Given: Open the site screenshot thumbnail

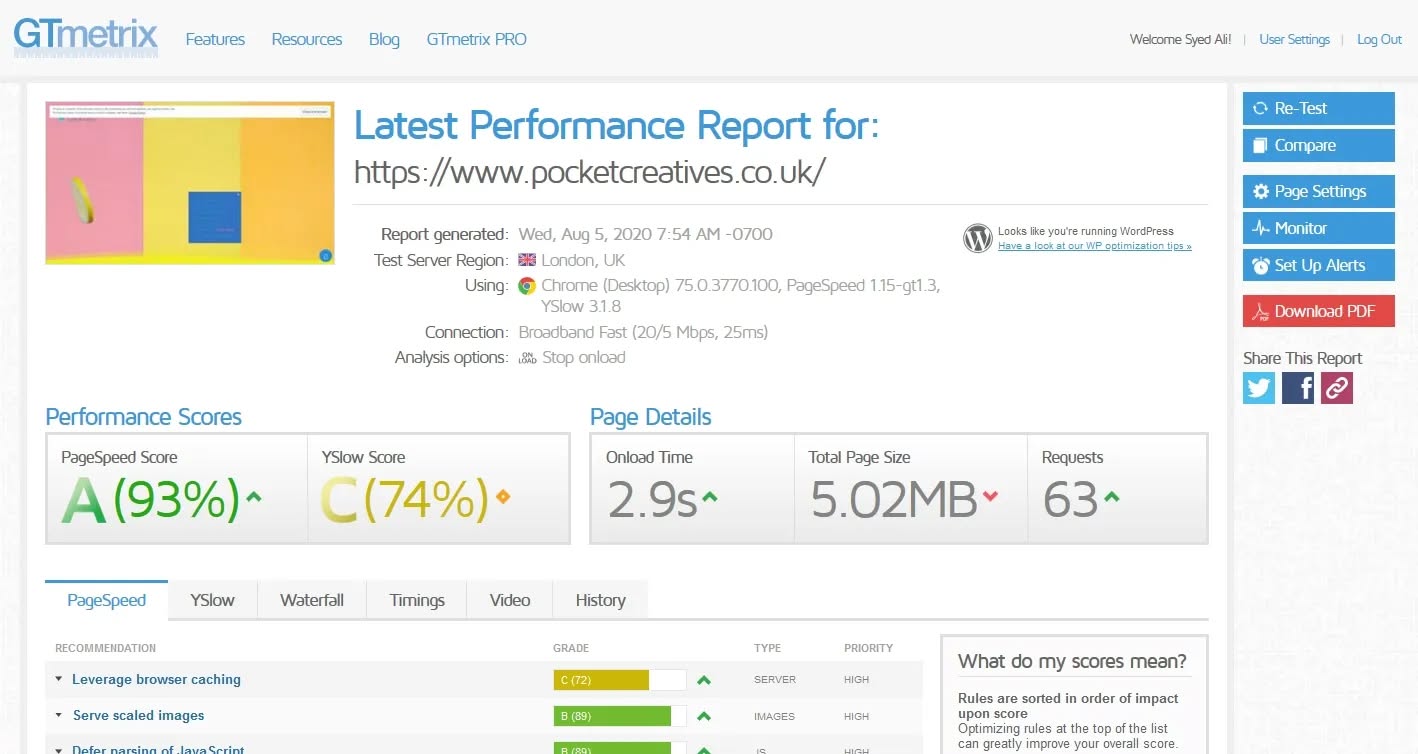Looking at the screenshot, I should pos(190,182).
